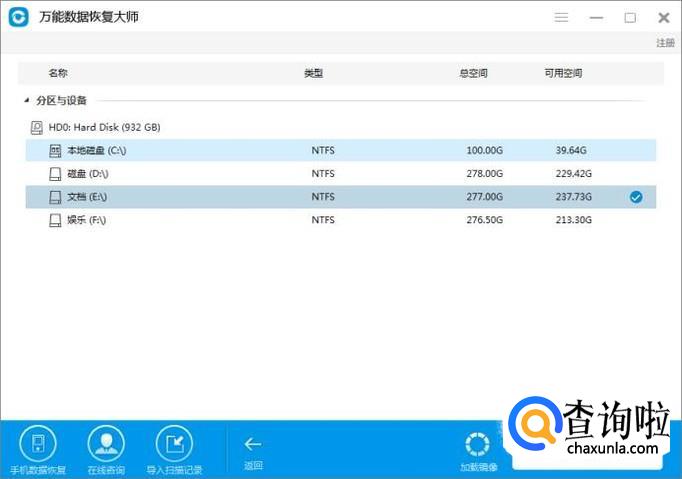
Task: Collapse the 分区与设备 section
Action: tap(27, 100)
